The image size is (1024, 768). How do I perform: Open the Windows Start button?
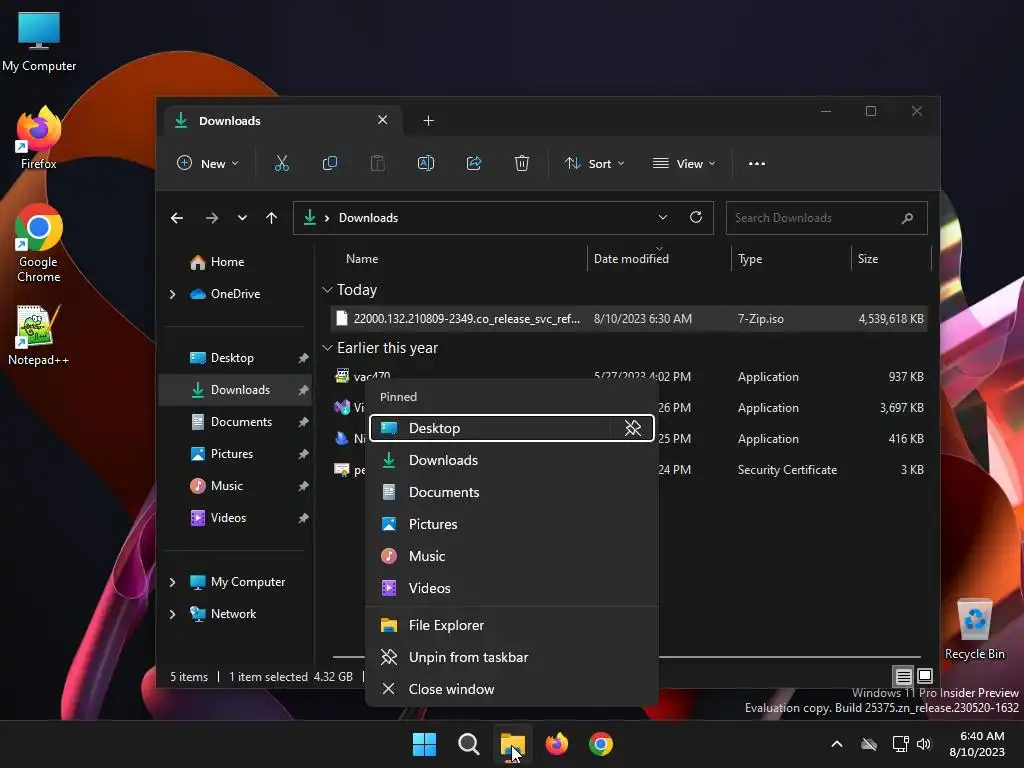pos(424,744)
